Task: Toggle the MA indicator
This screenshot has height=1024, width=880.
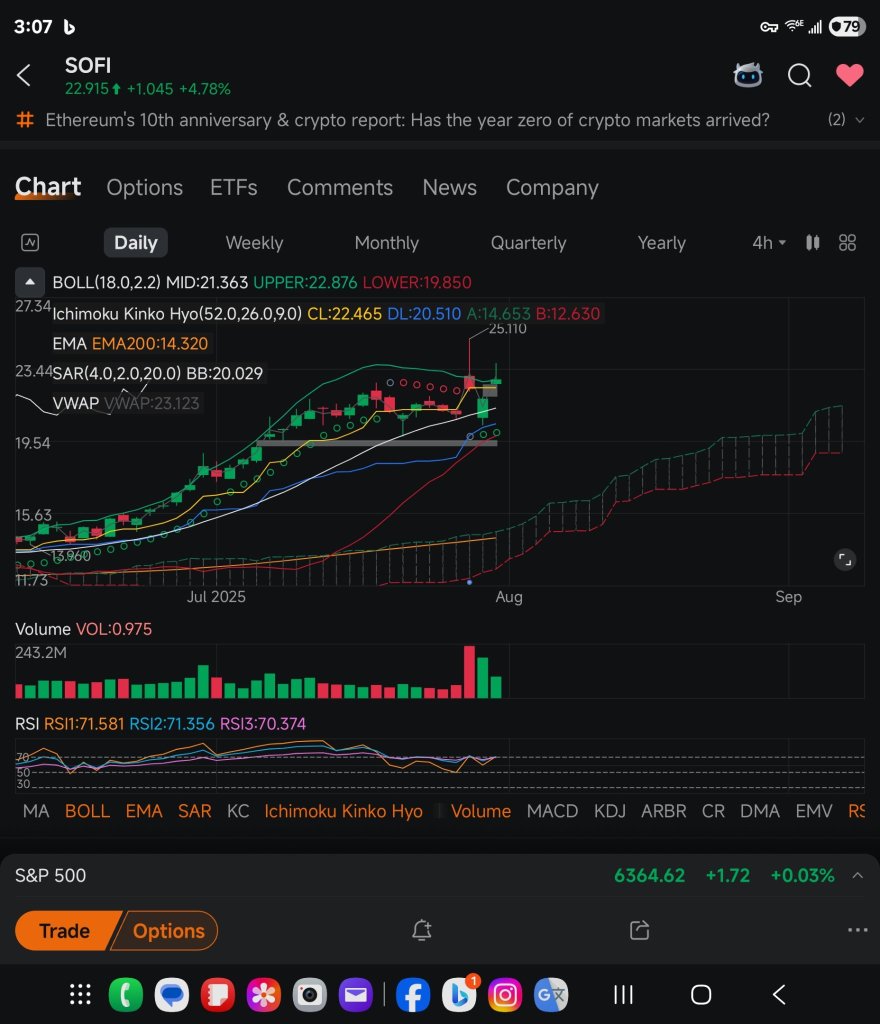Action: click(36, 811)
